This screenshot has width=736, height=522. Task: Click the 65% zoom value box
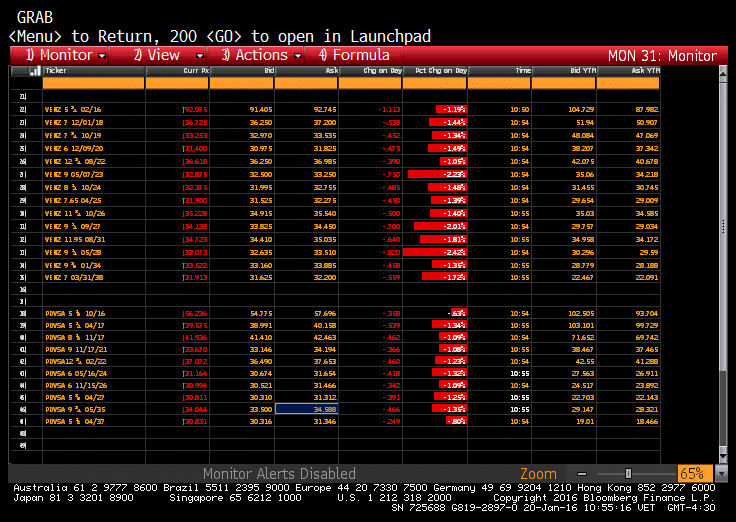point(695,474)
